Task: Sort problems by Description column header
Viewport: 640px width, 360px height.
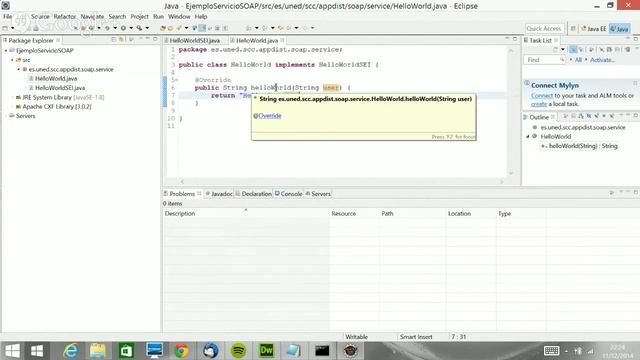Action: point(246,213)
